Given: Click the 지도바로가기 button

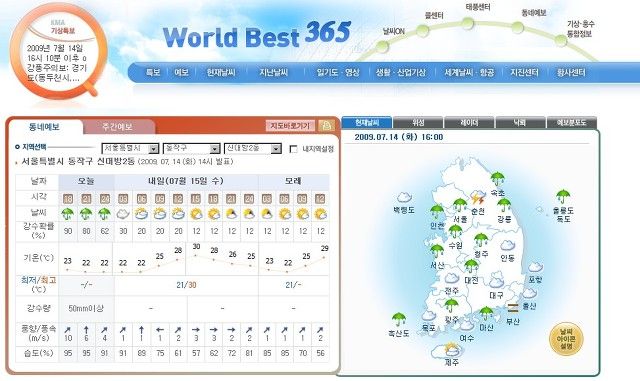Looking at the screenshot, I should (x=290, y=126).
